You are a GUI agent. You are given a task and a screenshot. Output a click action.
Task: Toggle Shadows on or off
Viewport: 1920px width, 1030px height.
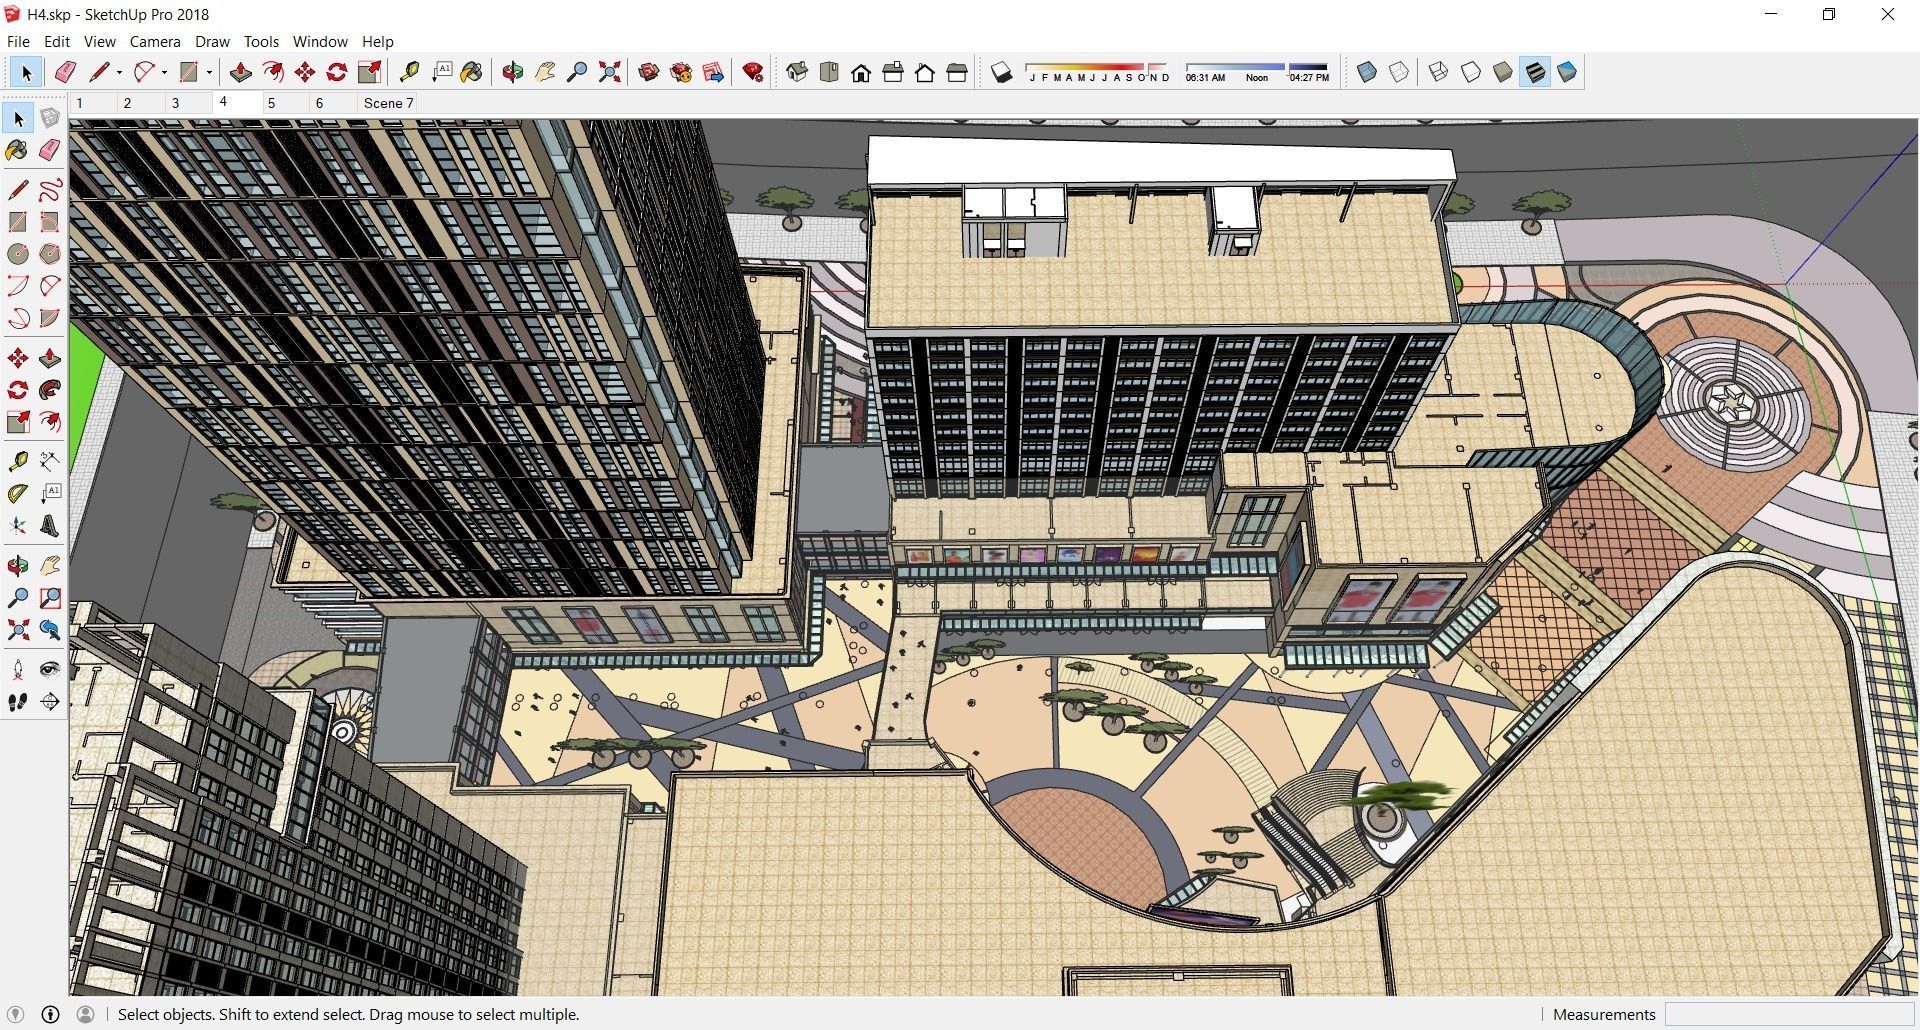click(x=1001, y=72)
